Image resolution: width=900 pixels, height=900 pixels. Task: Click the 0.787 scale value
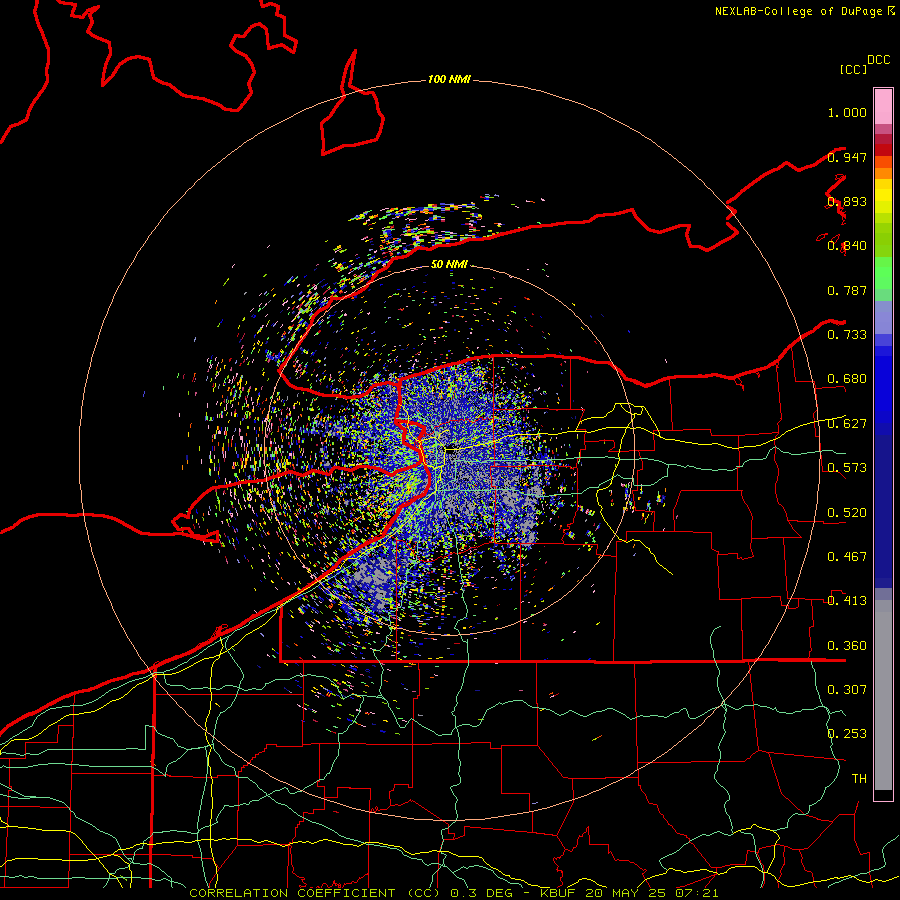(x=847, y=290)
